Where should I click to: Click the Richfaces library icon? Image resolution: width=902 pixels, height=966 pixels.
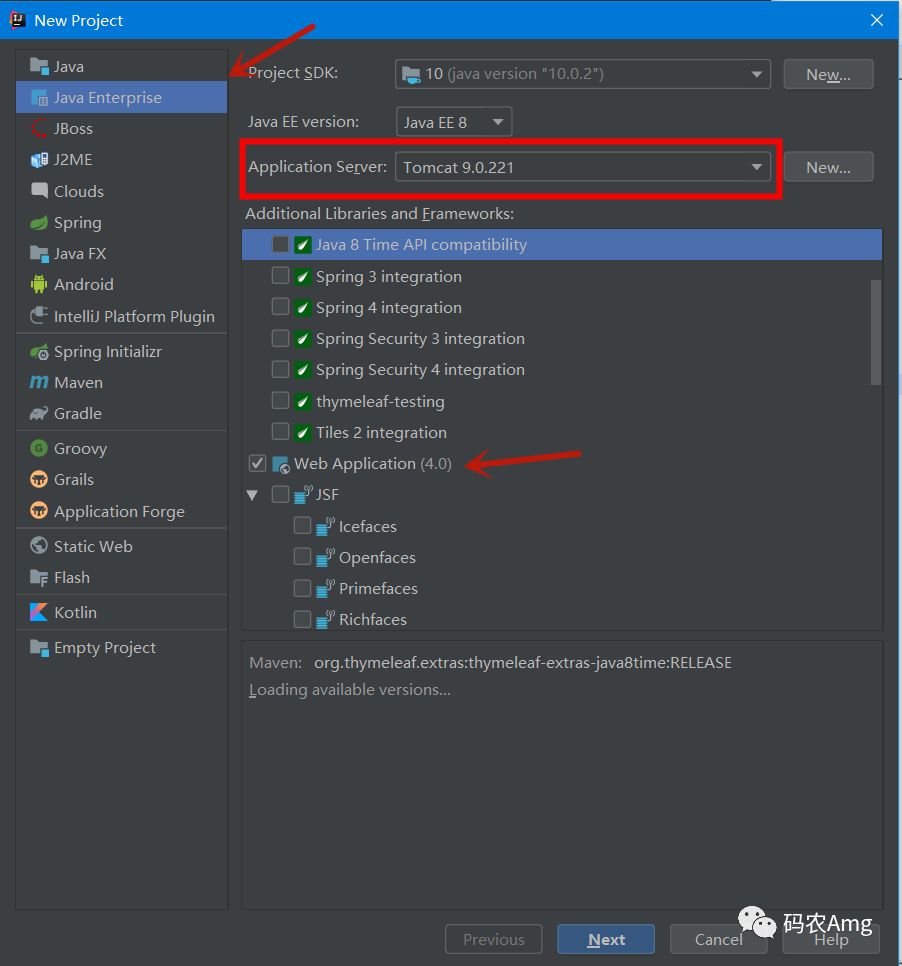pyautogui.click(x=325, y=619)
